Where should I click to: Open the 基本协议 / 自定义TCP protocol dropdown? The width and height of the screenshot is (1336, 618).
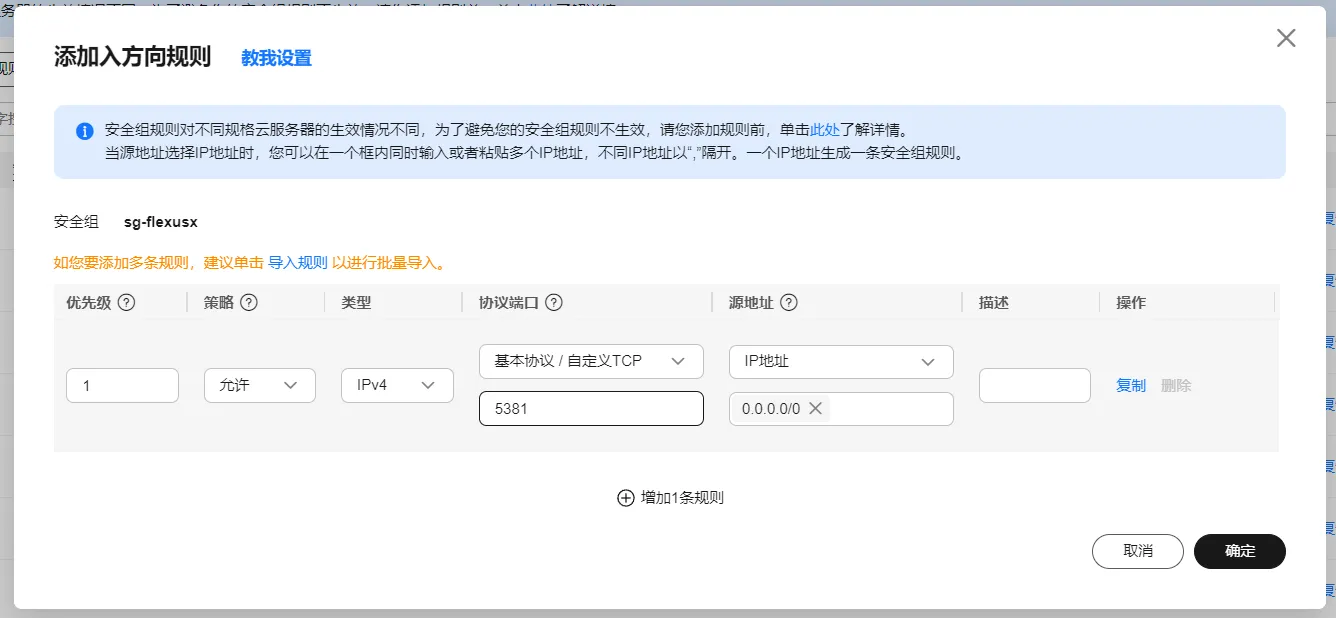[591, 361]
